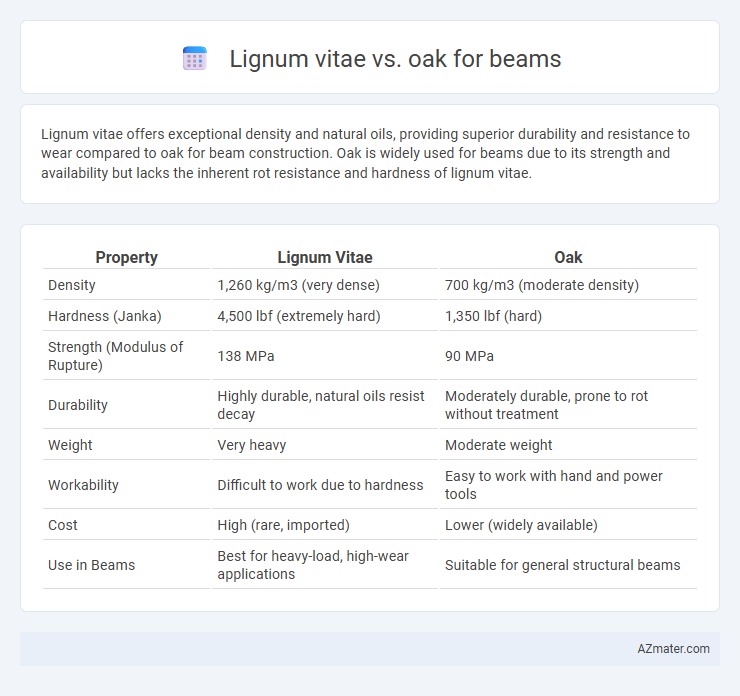Click 'Lower (widely available)' cell
The image size is (740, 696).
click(521, 525)
